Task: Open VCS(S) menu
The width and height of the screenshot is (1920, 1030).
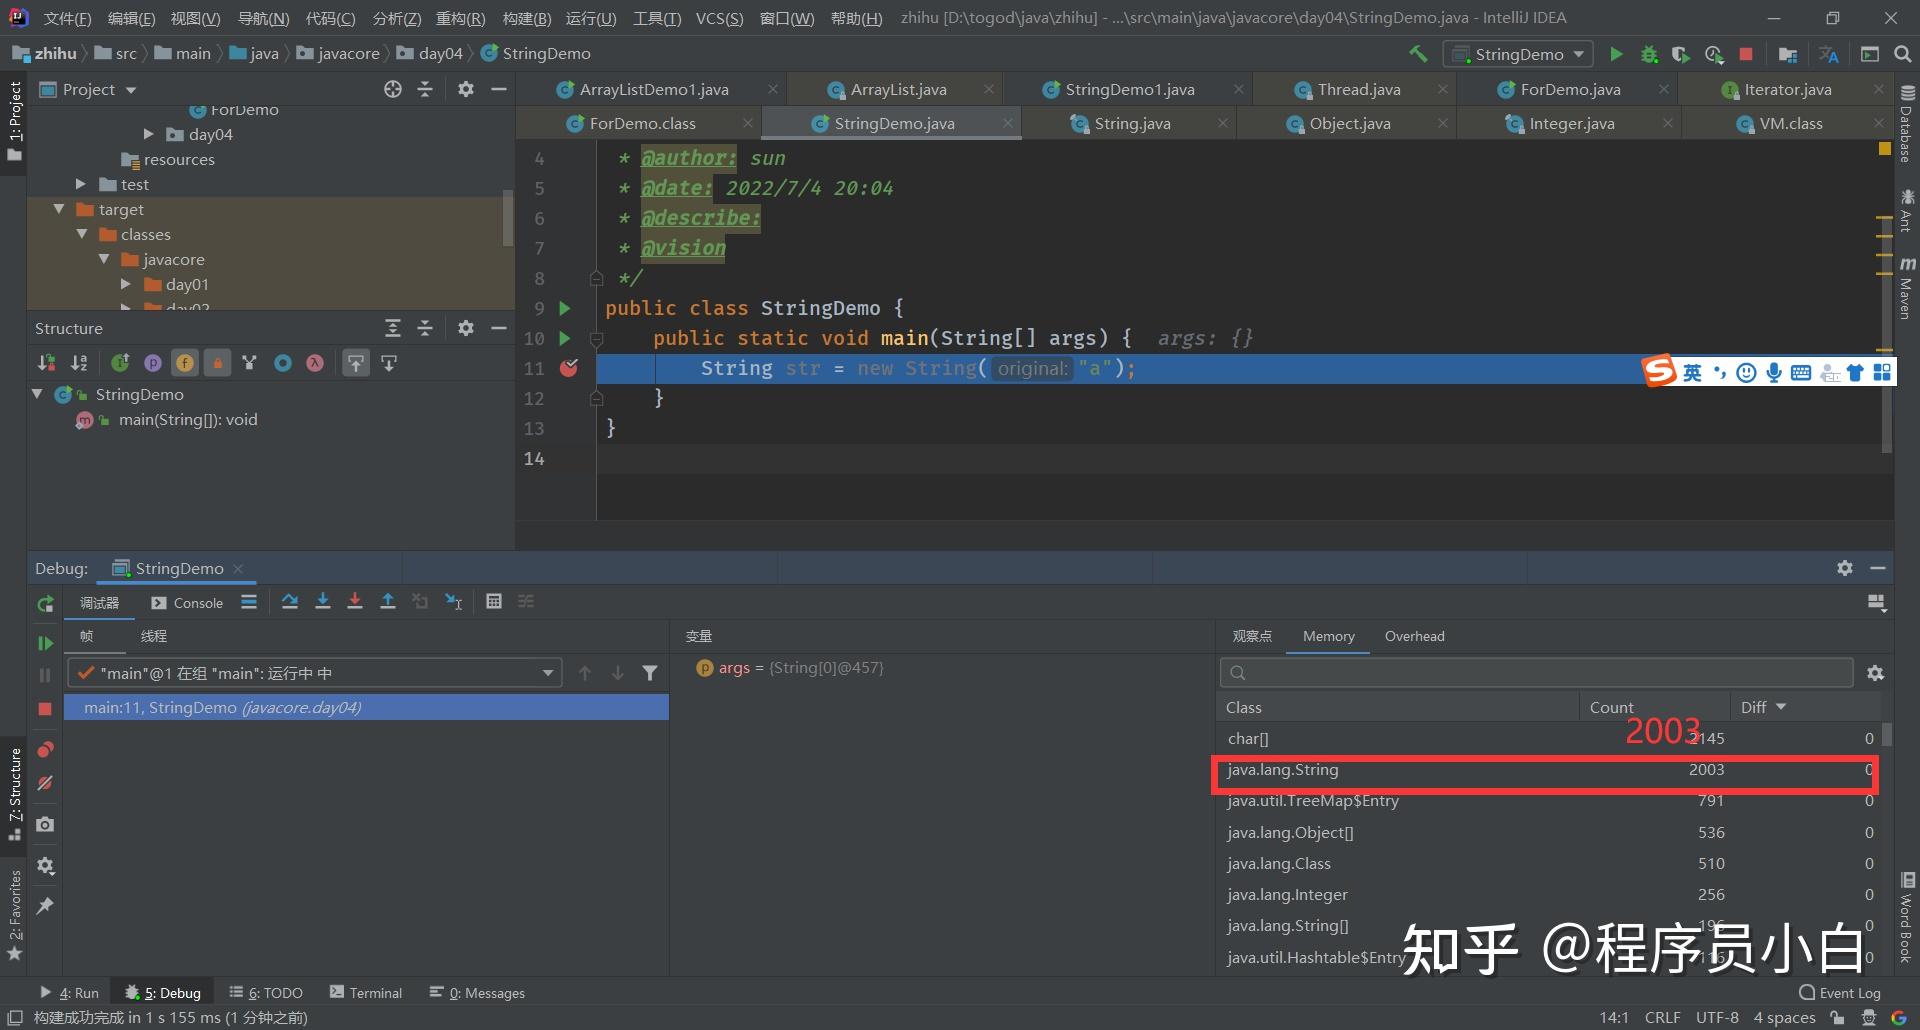Action: [720, 18]
